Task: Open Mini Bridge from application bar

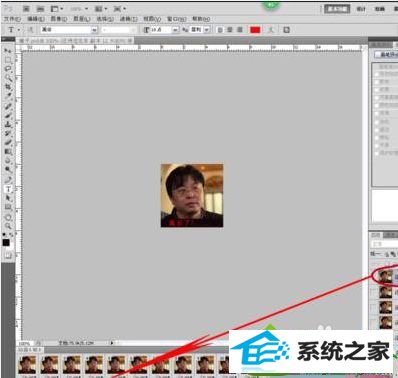Action: click(40, 9)
